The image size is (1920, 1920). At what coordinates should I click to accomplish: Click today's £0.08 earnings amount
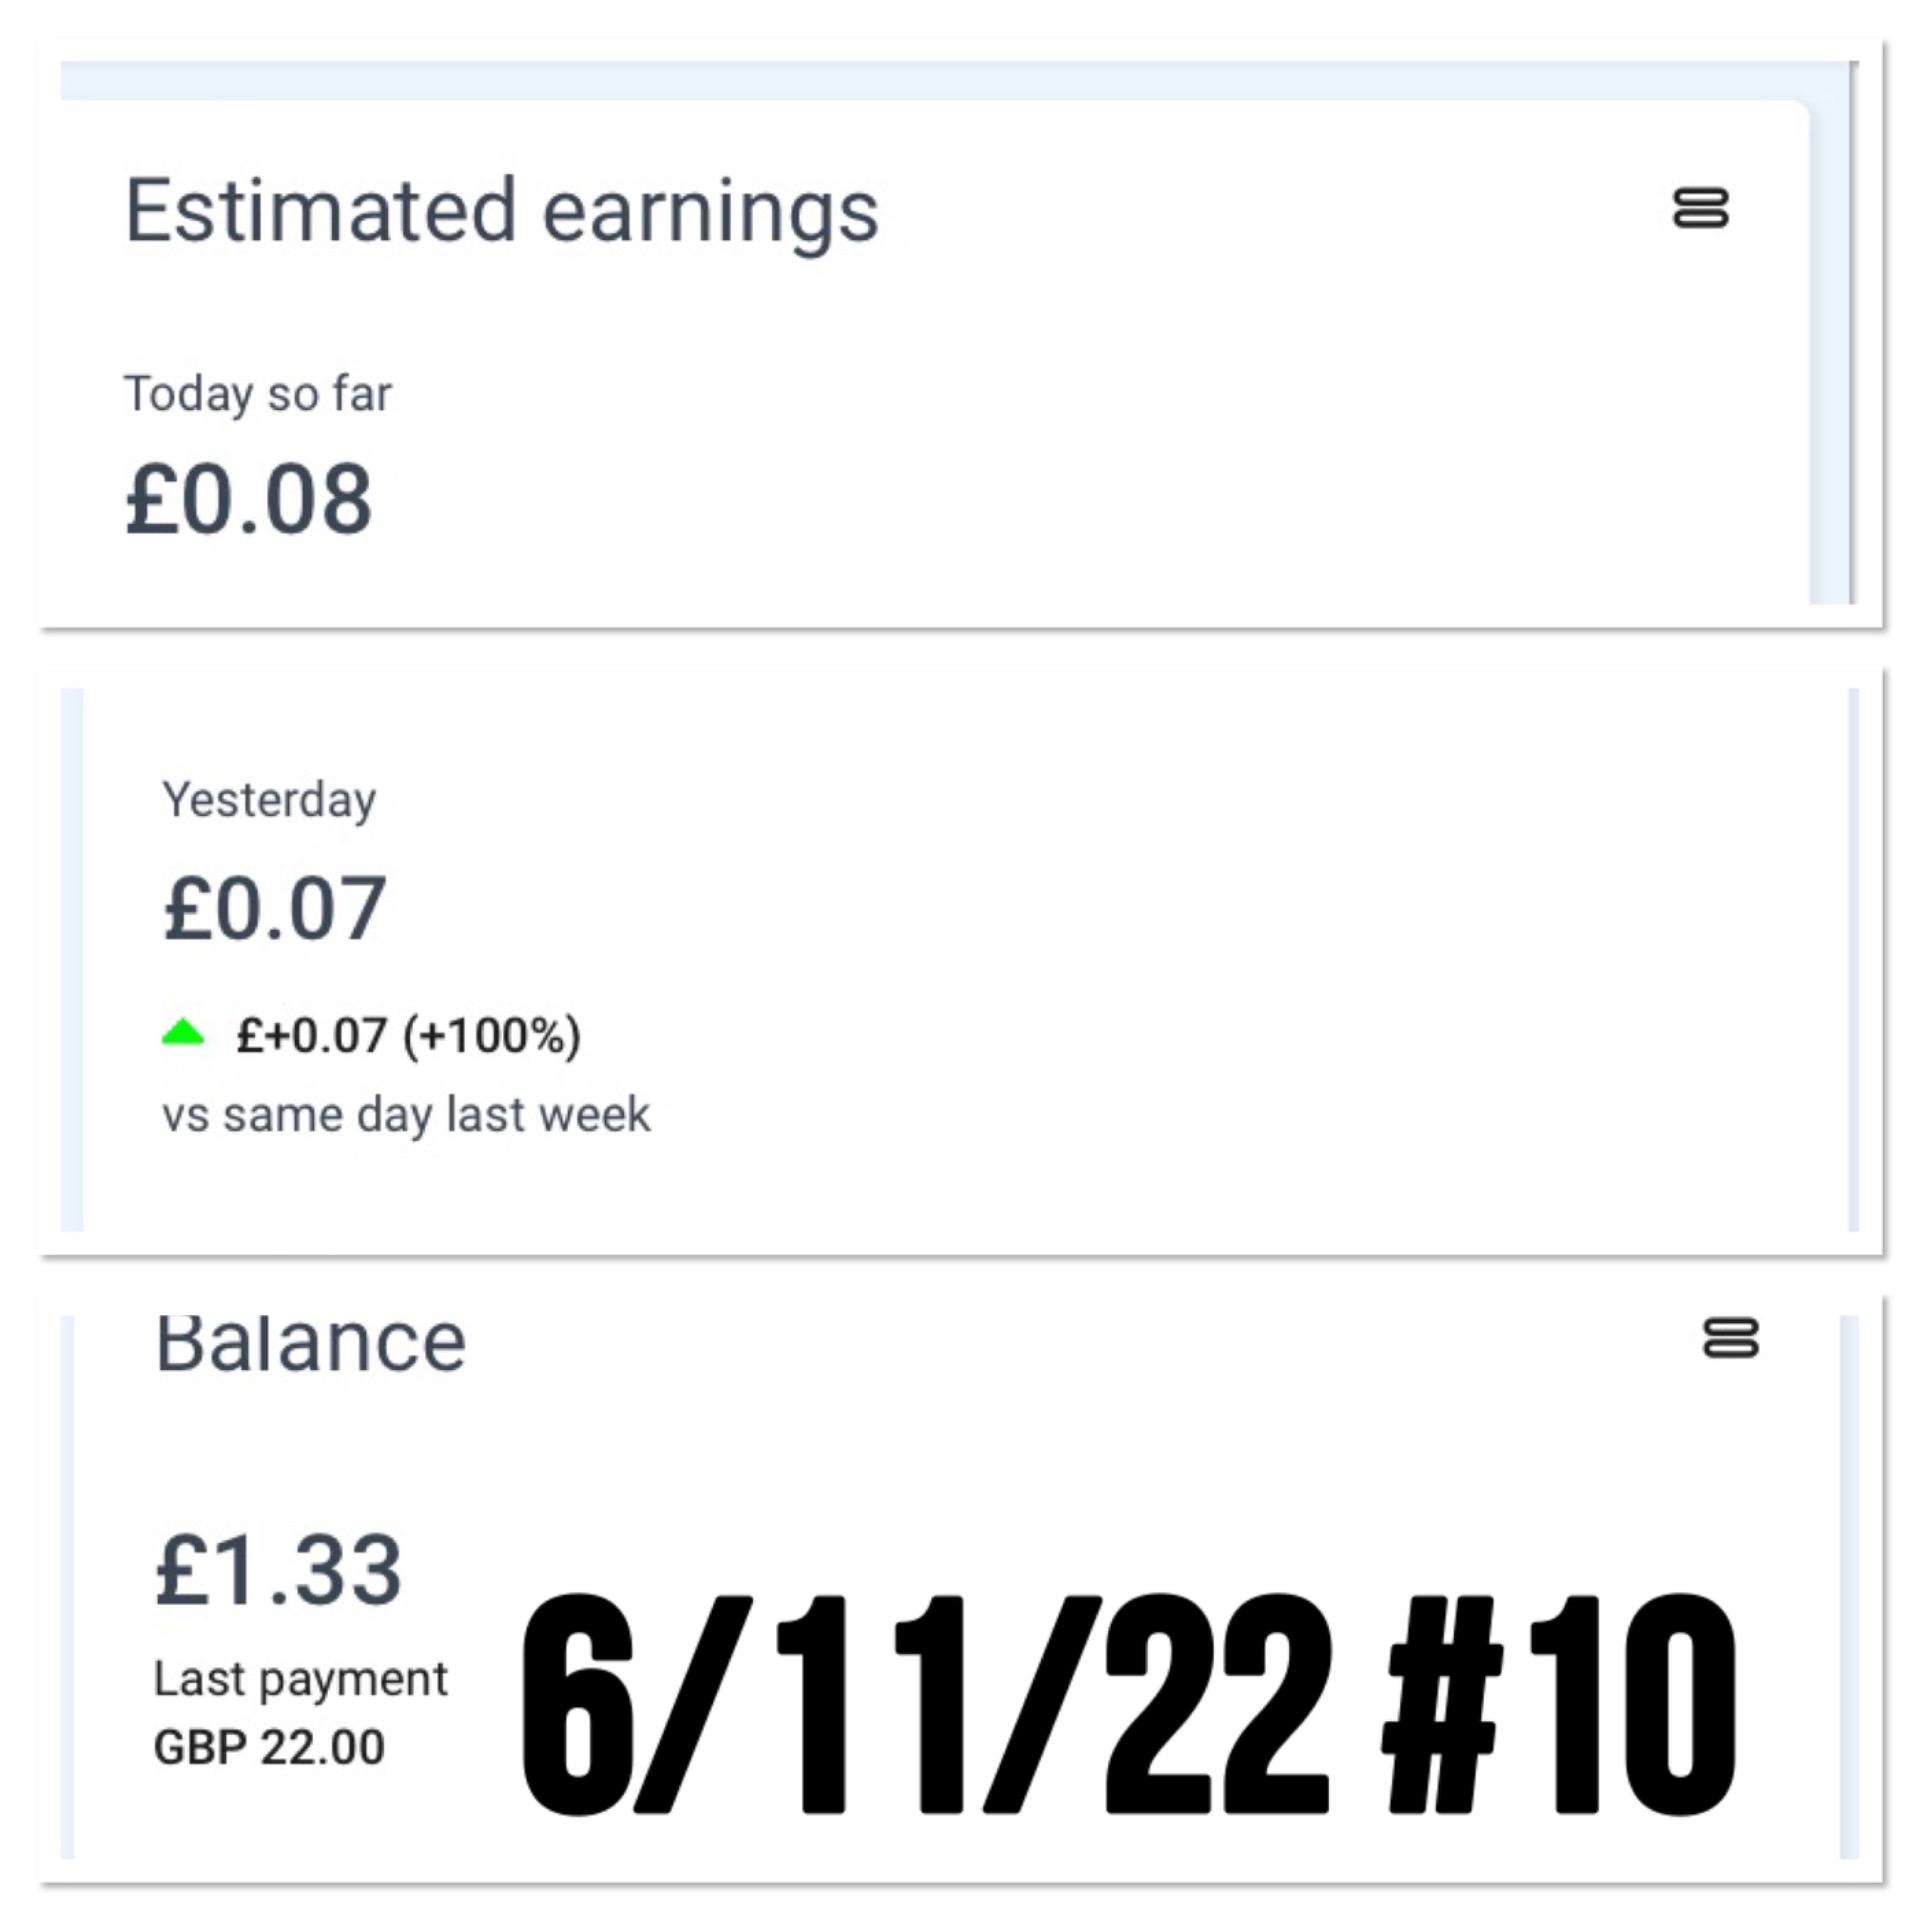click(249, 499)
